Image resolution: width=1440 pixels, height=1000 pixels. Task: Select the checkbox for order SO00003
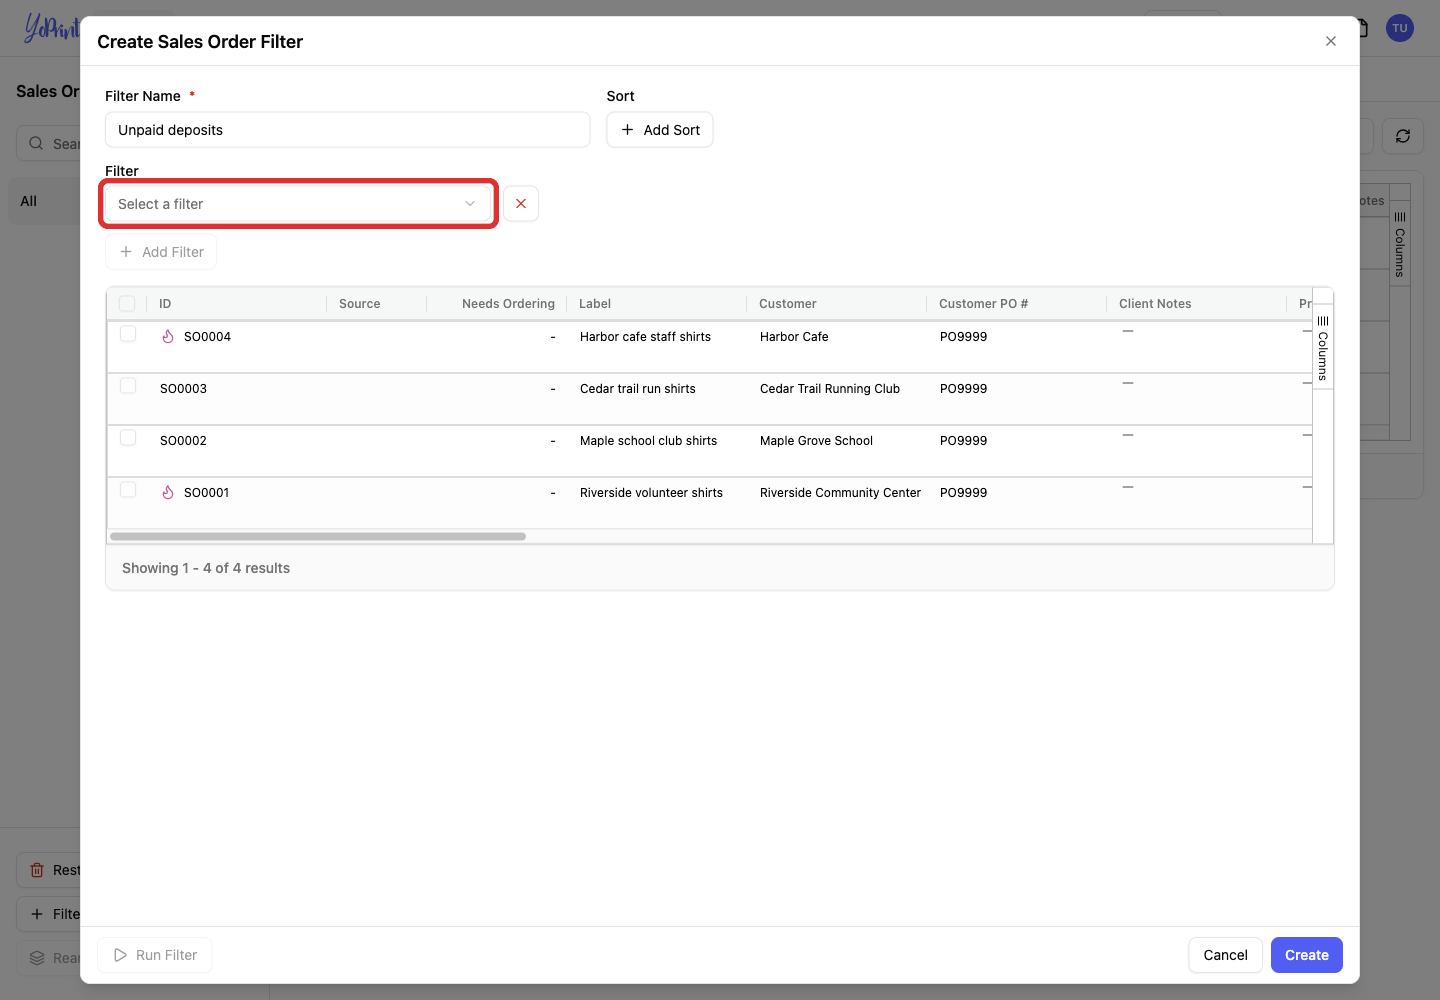coord(128,386)
